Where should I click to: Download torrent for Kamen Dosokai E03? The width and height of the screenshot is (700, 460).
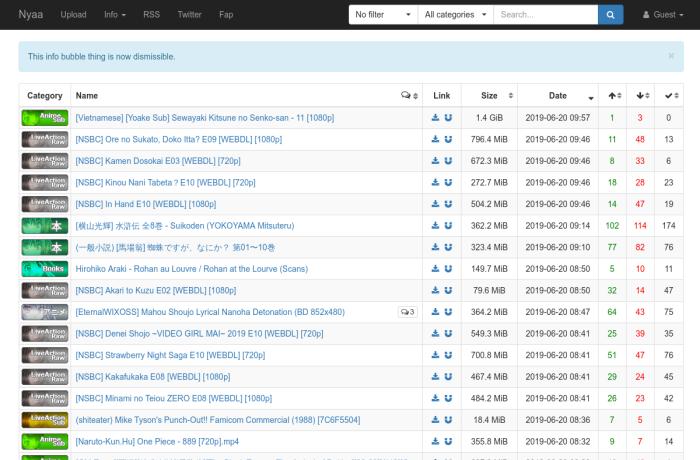point(435,161)
